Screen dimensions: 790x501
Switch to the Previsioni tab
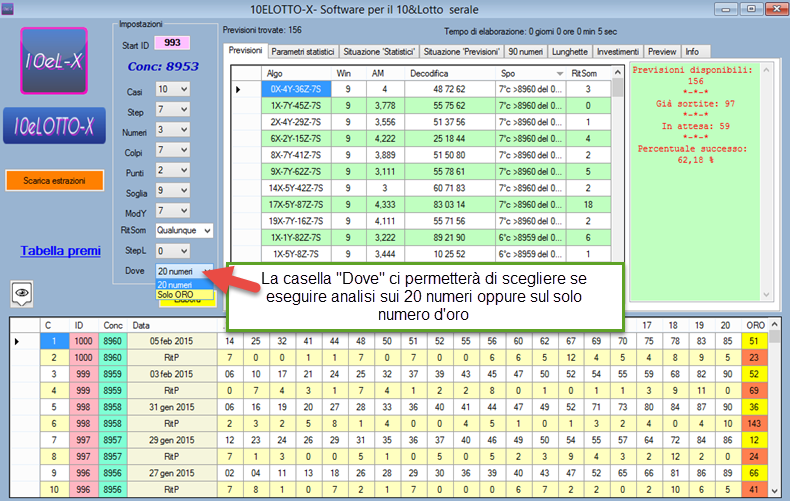point(245,51)
